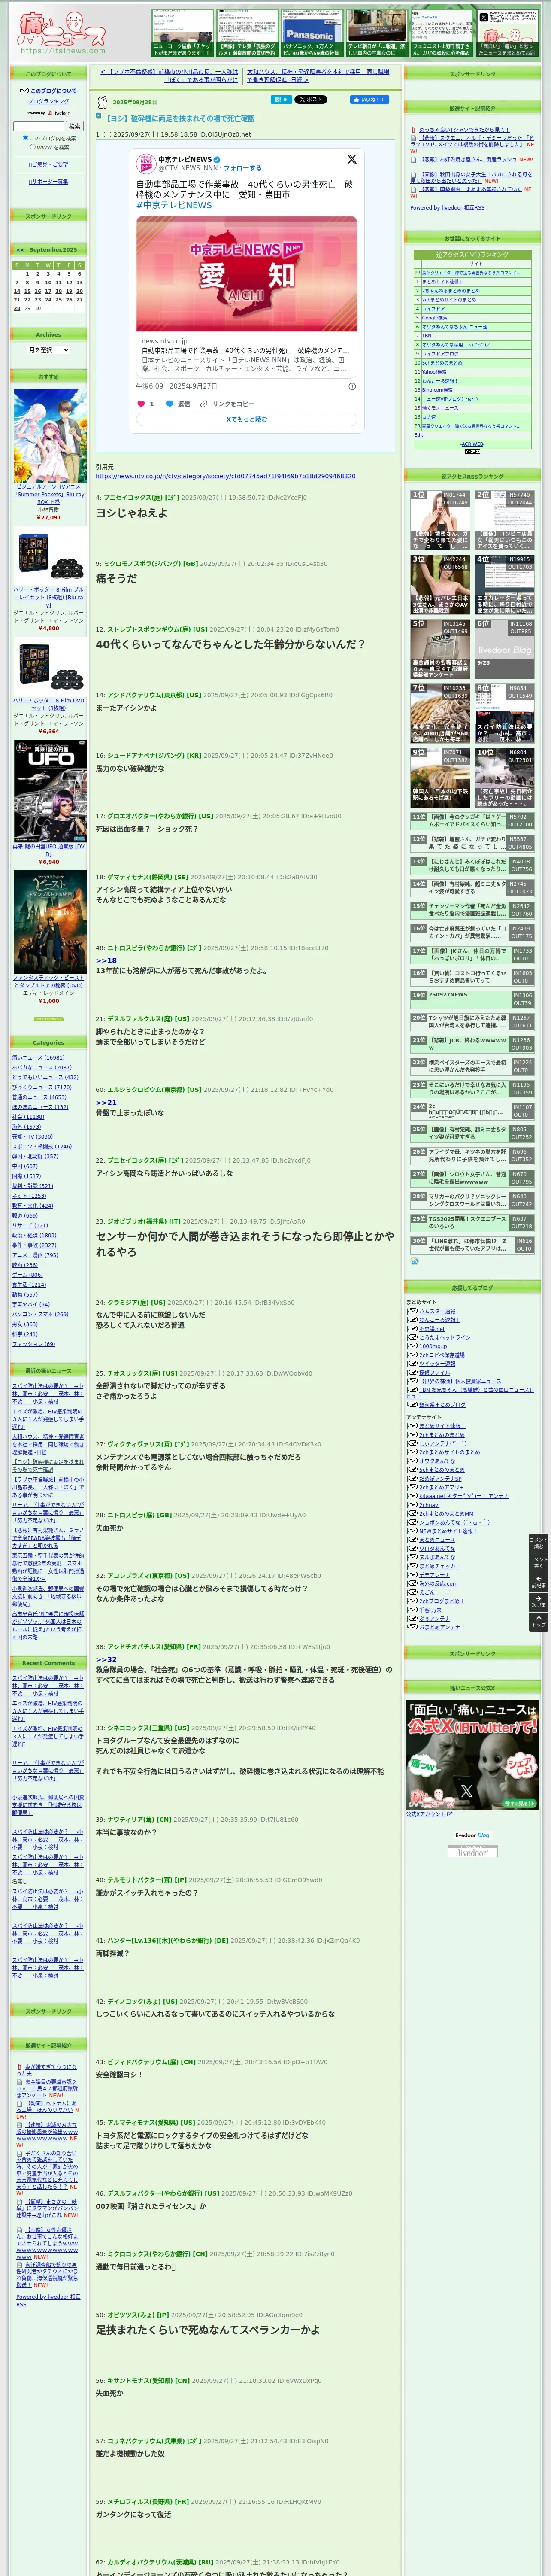Open tweet info circle icon
The image size is (551, 2576).
351,386
